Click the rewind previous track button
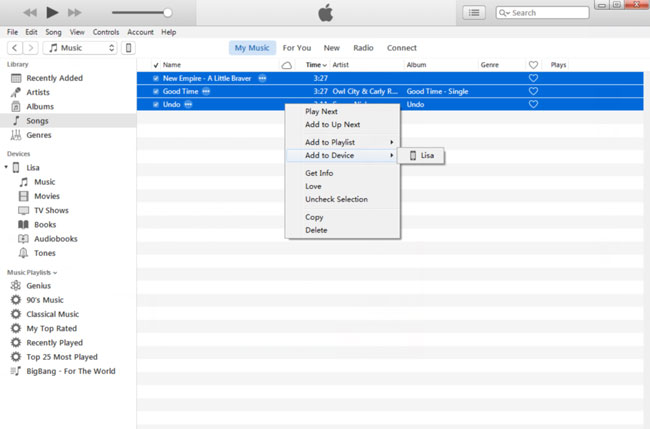 [30, 12]
